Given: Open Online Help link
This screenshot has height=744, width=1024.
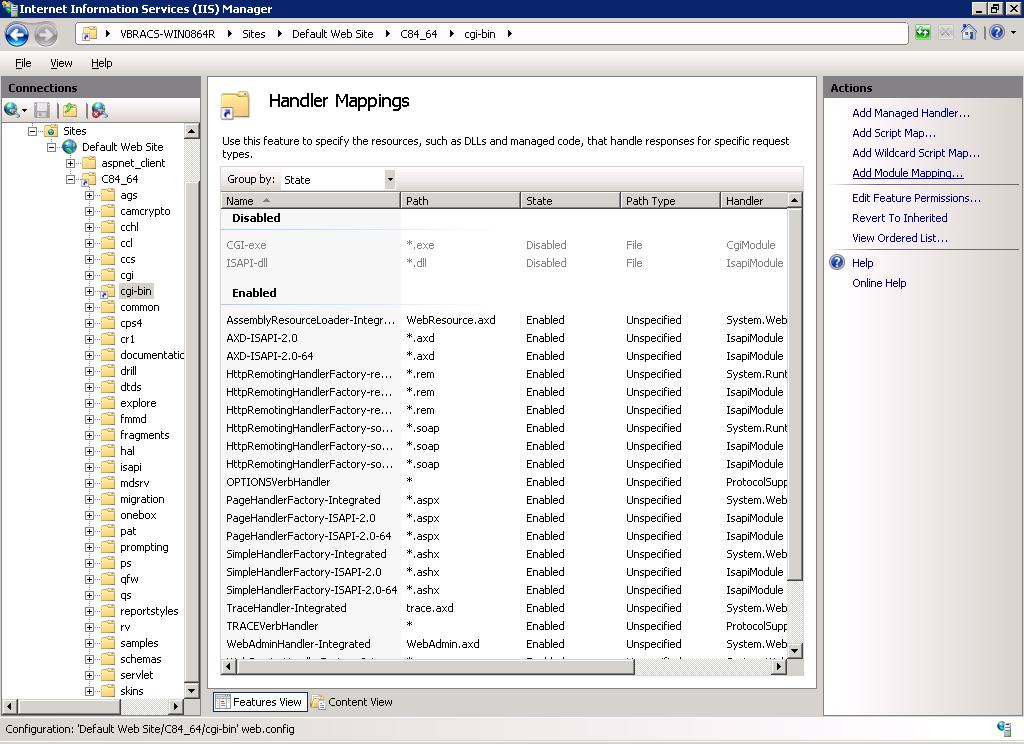Looking at the screenshot, I should pyautogui.click(x=879, y=283).
